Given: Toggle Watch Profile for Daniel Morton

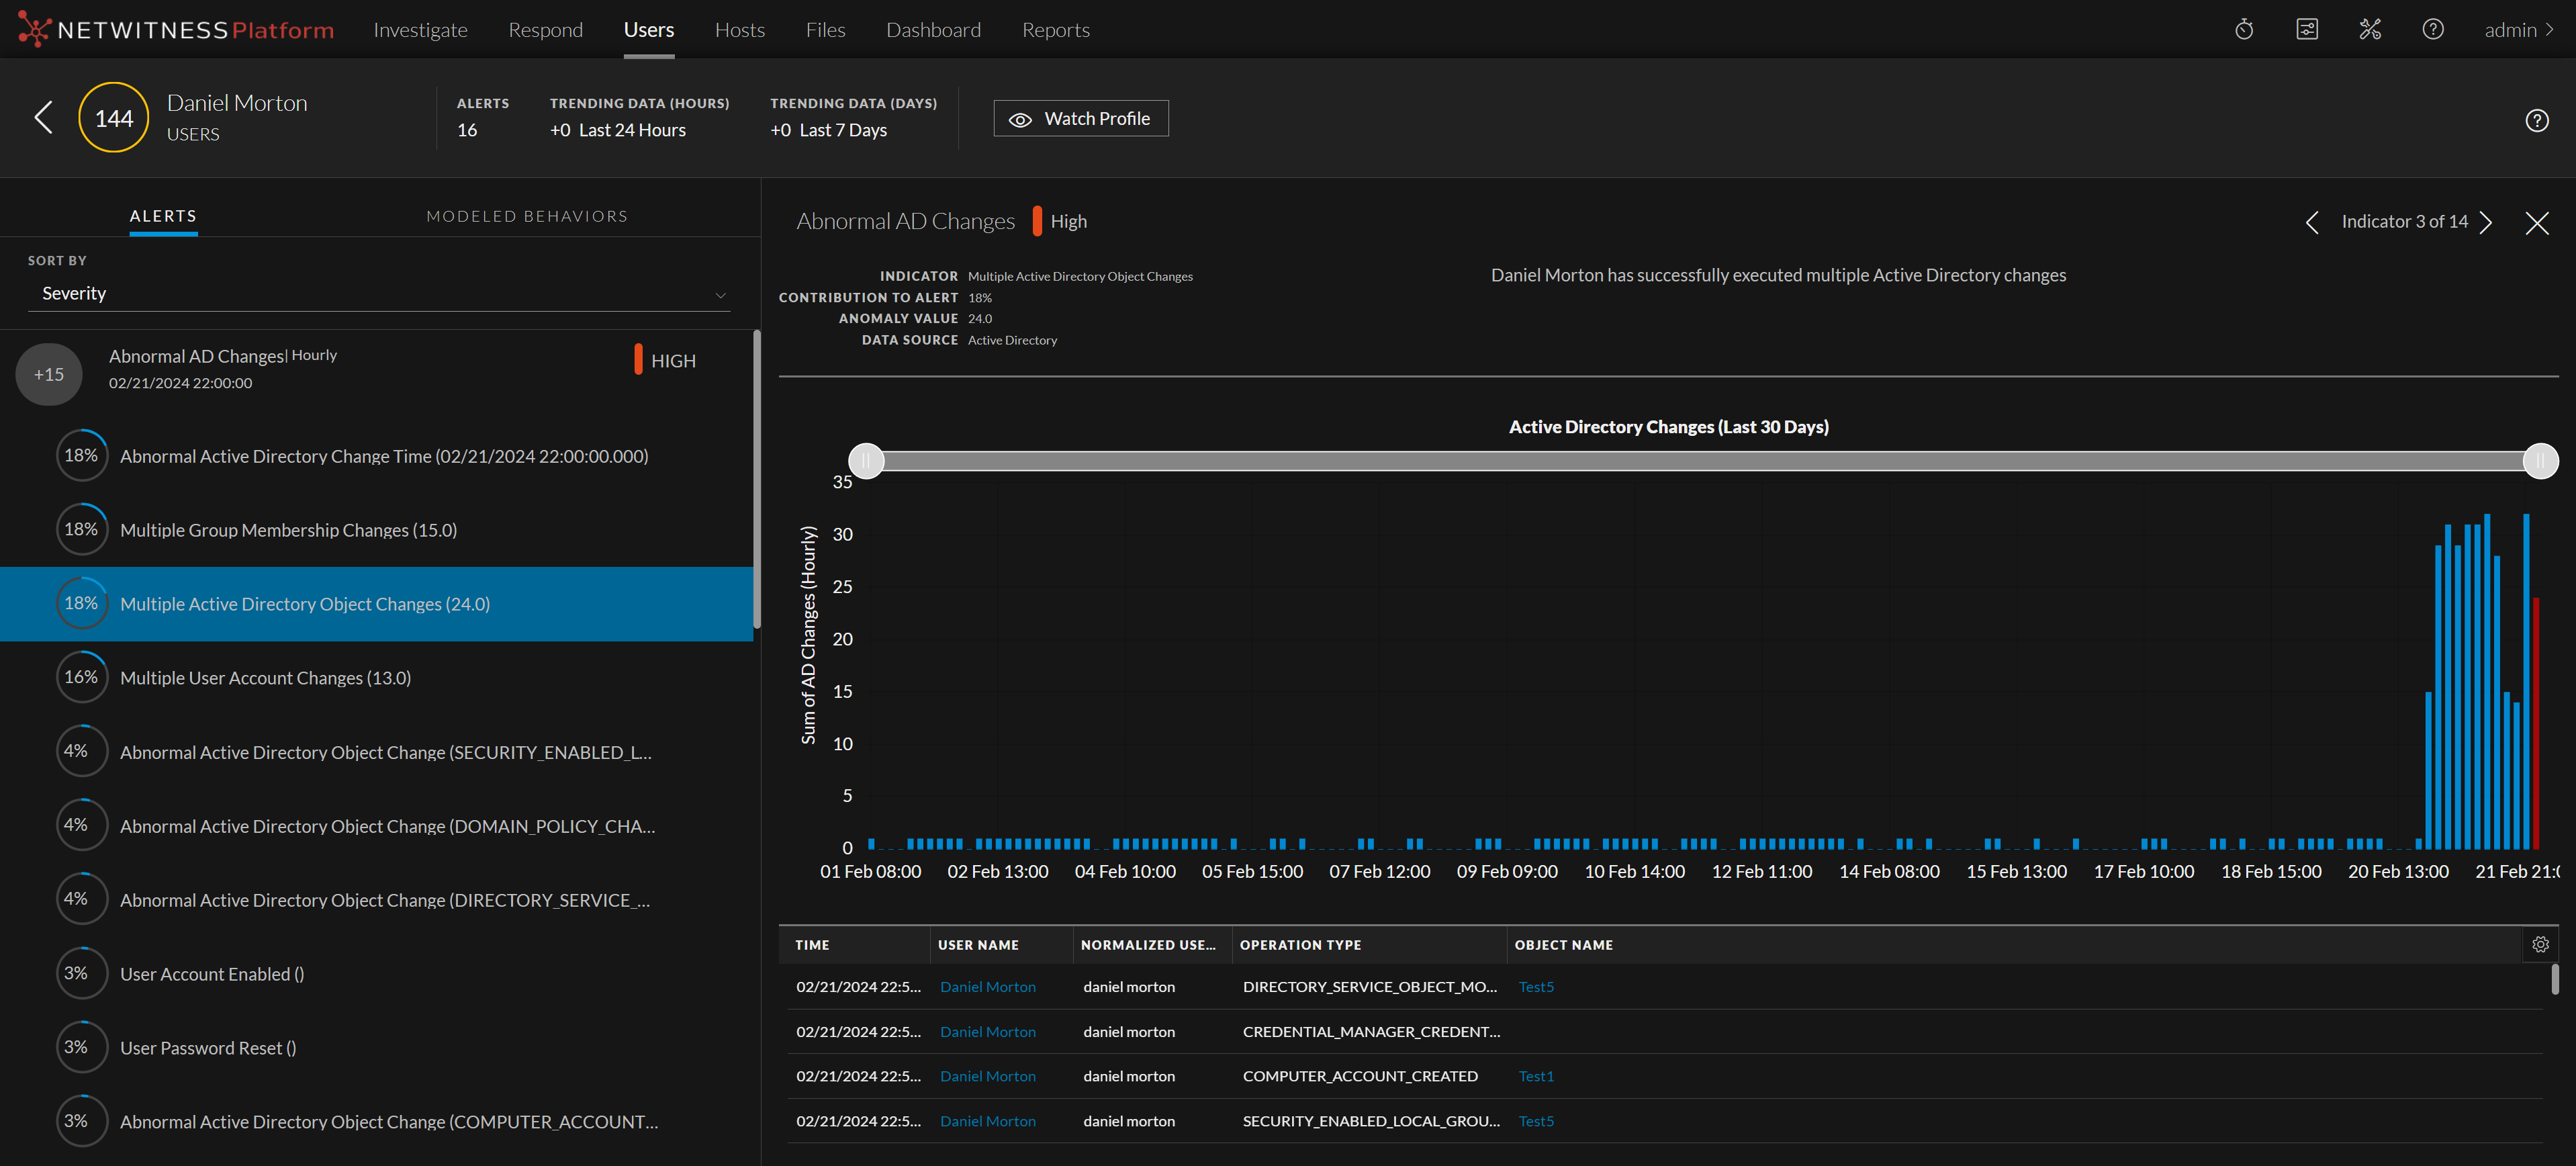Looking at the screenshot, I should [1080, 118].
